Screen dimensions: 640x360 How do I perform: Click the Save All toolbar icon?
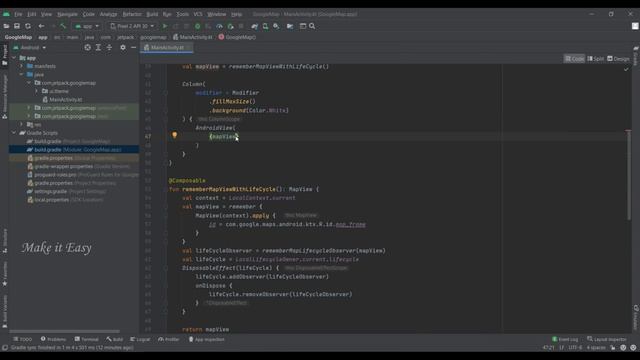click(x=17, y=26)
